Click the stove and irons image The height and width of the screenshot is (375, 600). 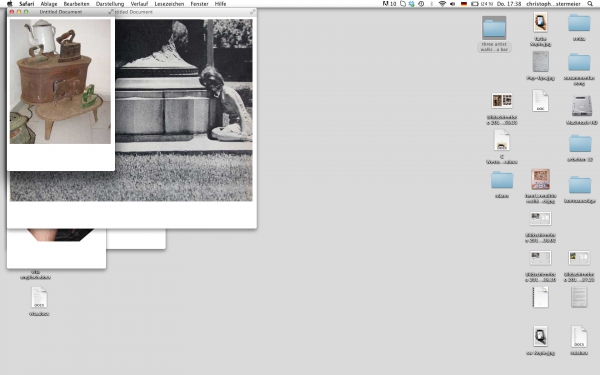coord(60,82)
